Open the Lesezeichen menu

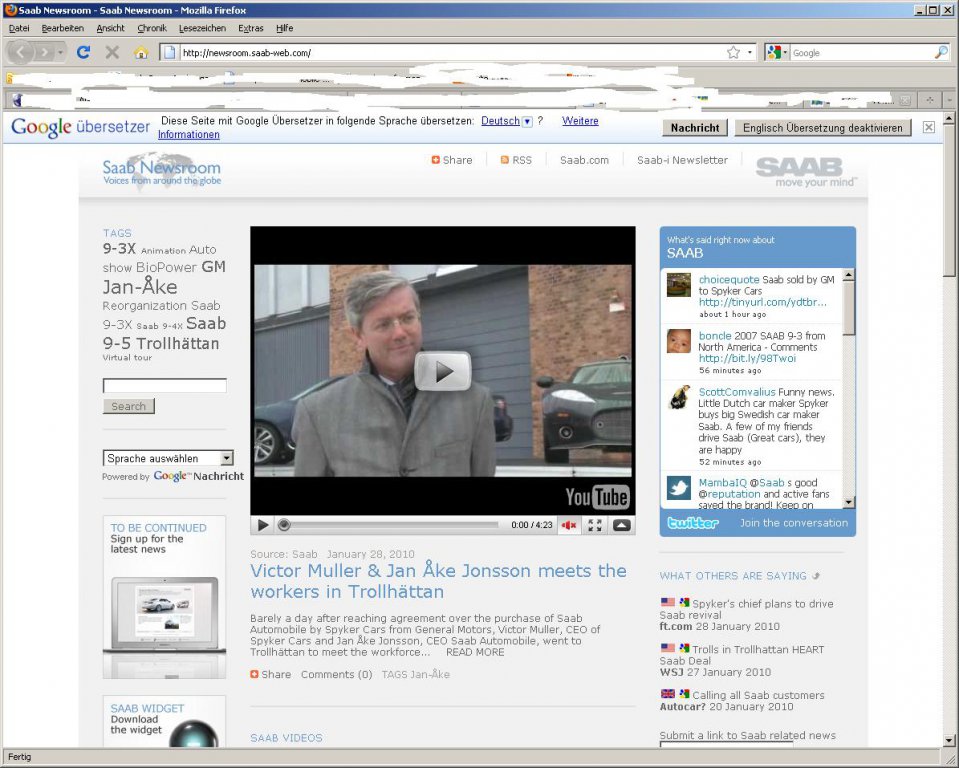click(202, 28)
